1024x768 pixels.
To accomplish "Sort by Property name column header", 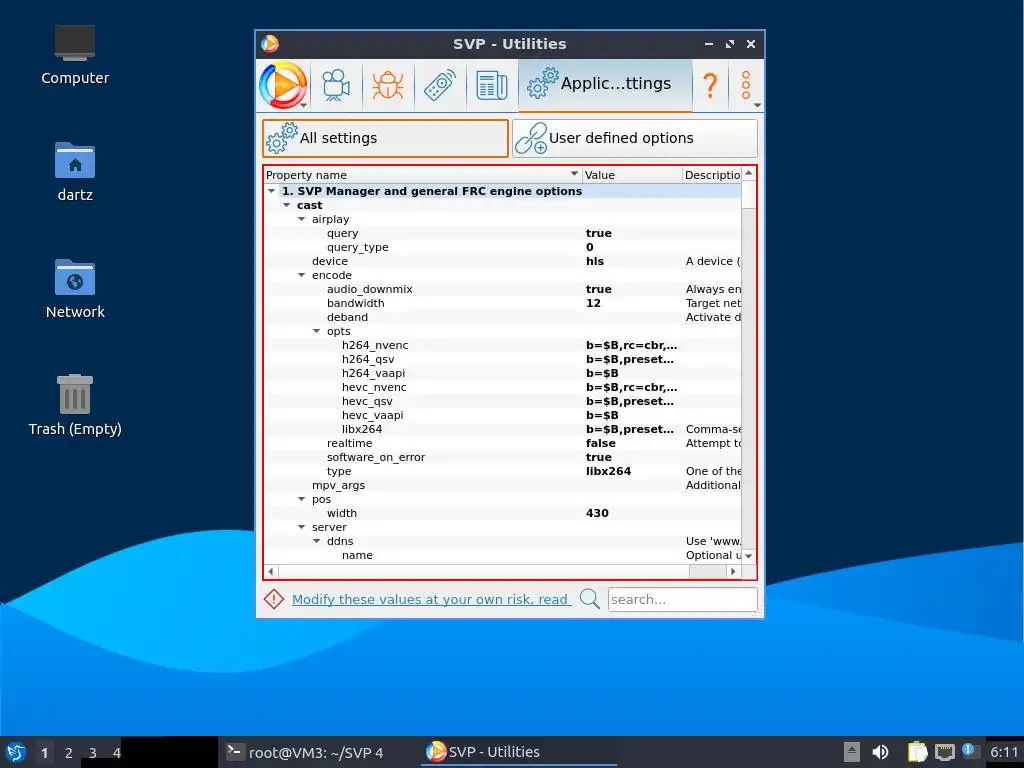I will [x=423, y=174].
